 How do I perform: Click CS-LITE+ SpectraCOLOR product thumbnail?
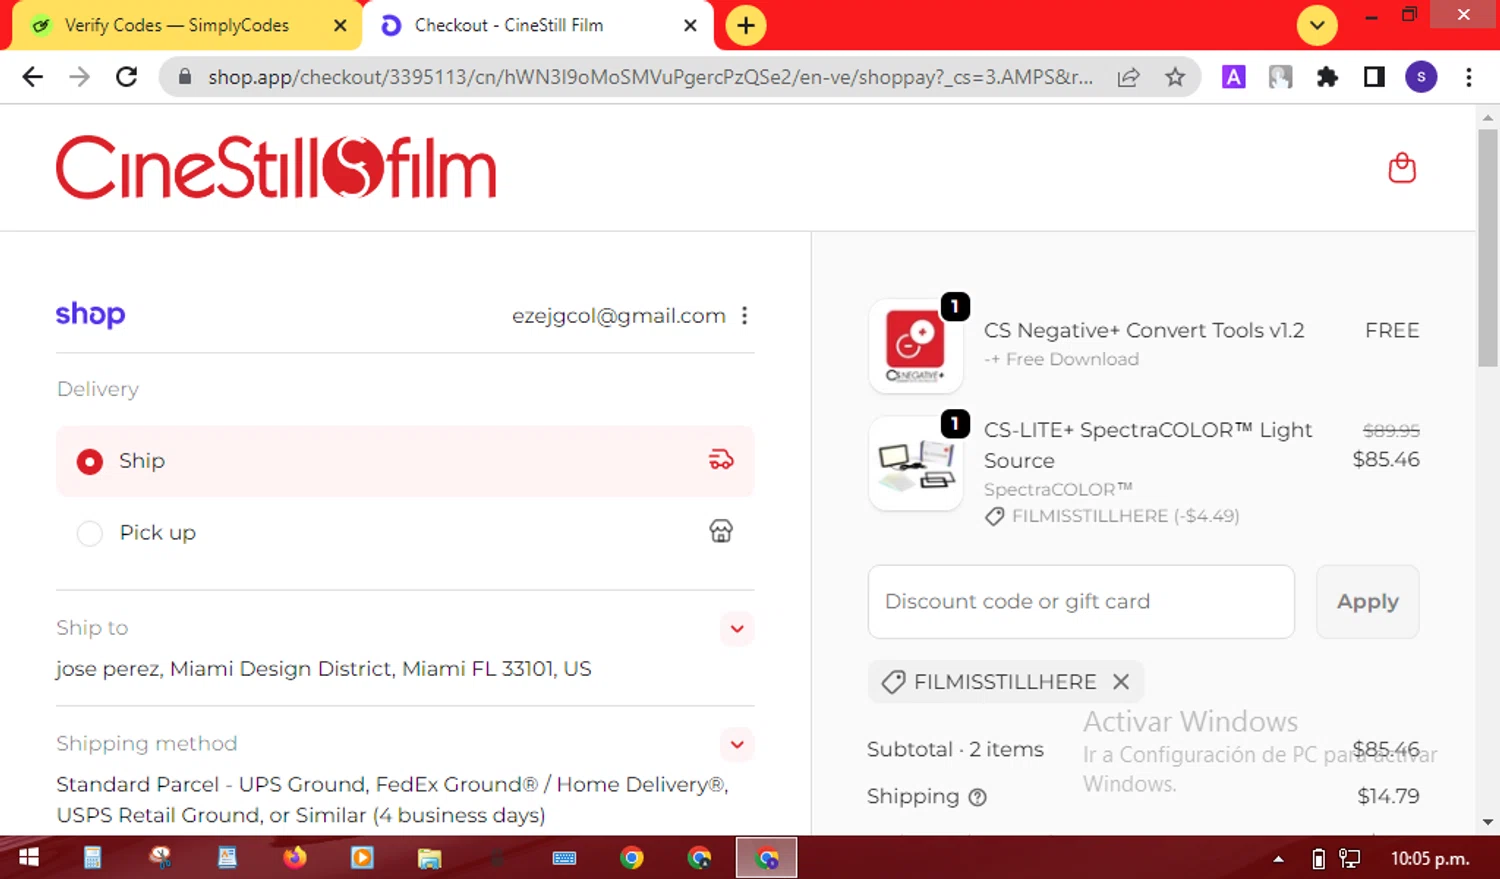916,465
